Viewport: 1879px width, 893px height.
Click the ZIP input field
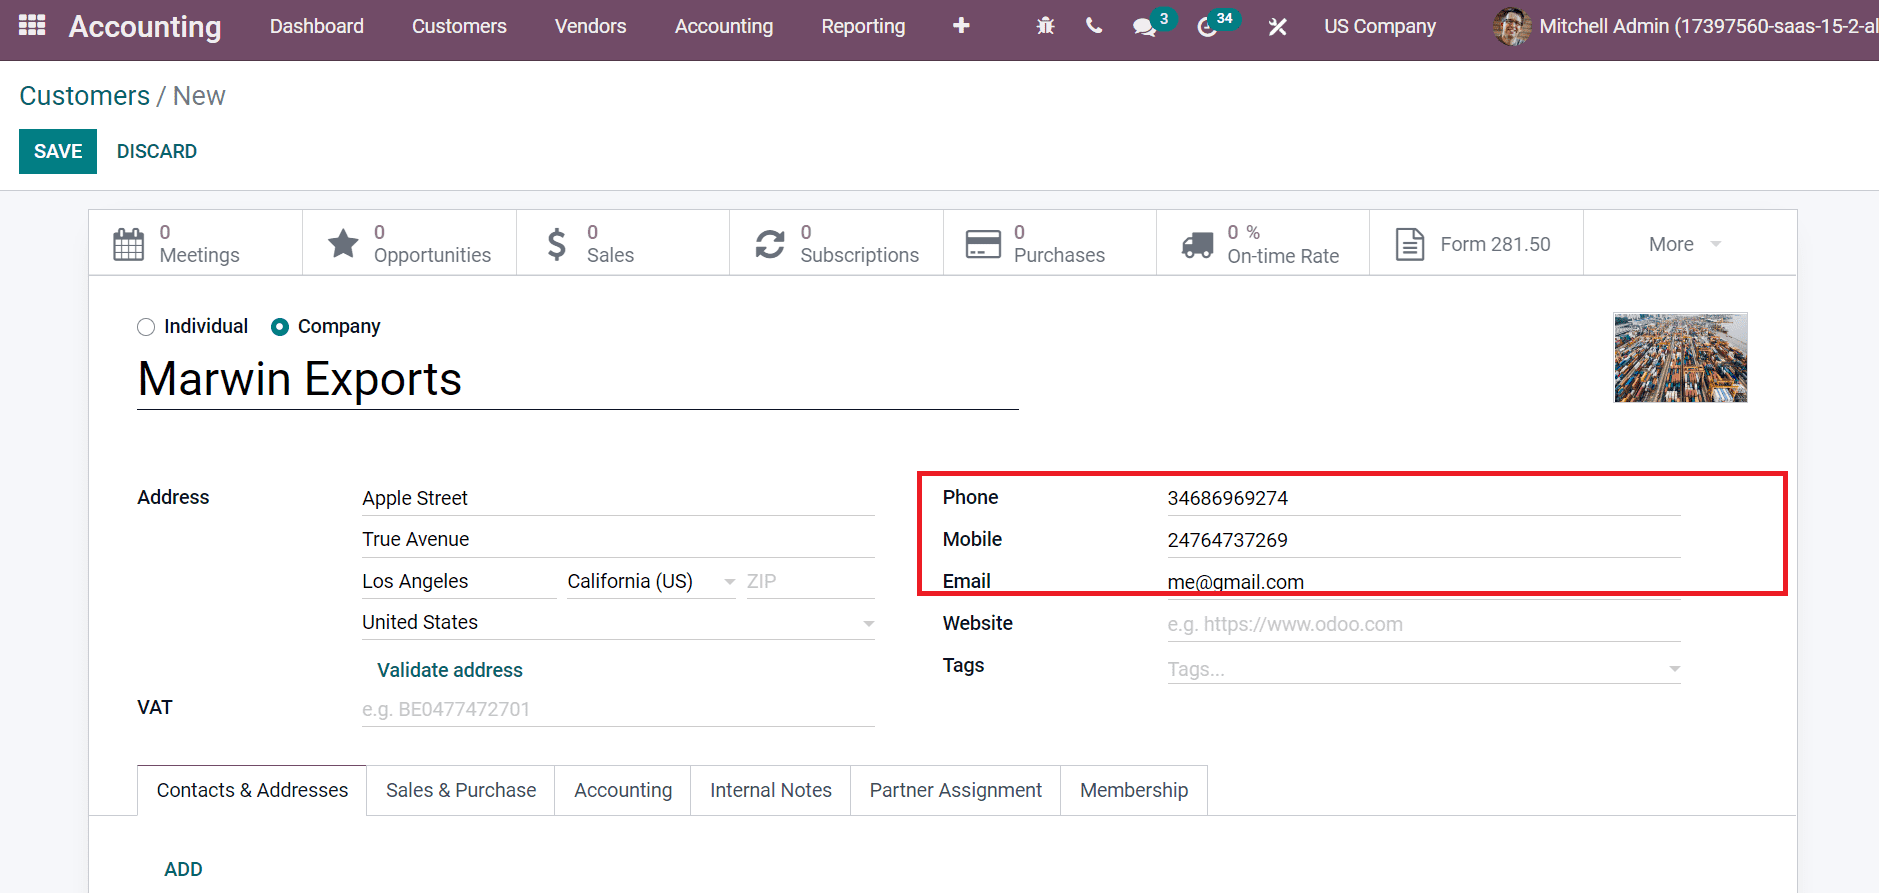[x=810, y=581]
